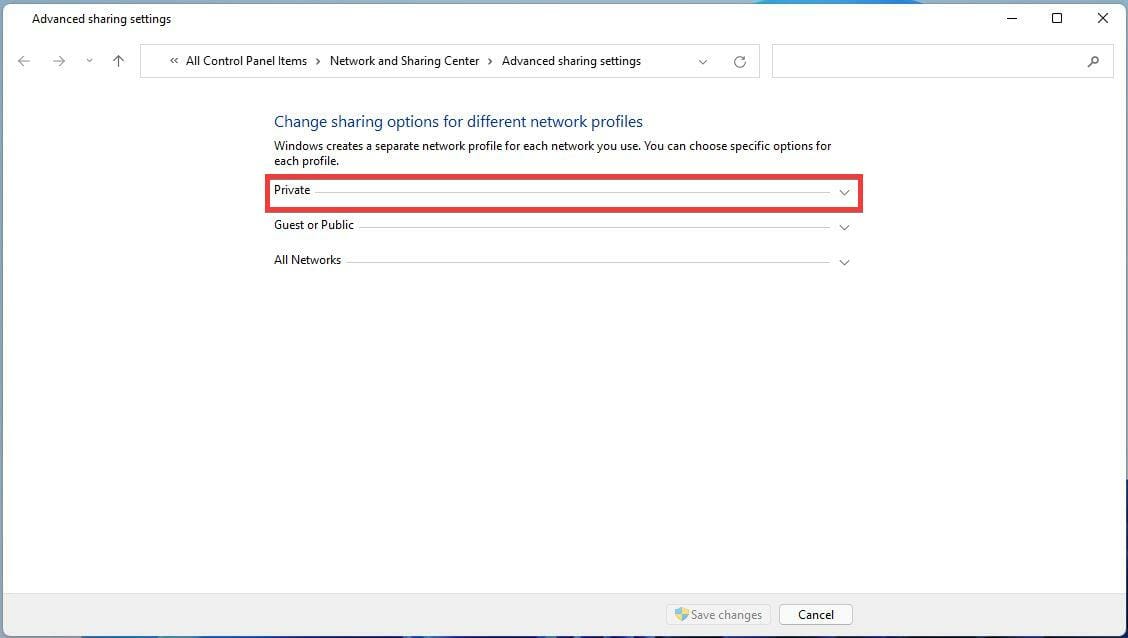Screen dimensions: 1128x638
Task: Click the UAC shield on Save changes
Action: pos(680,614)
